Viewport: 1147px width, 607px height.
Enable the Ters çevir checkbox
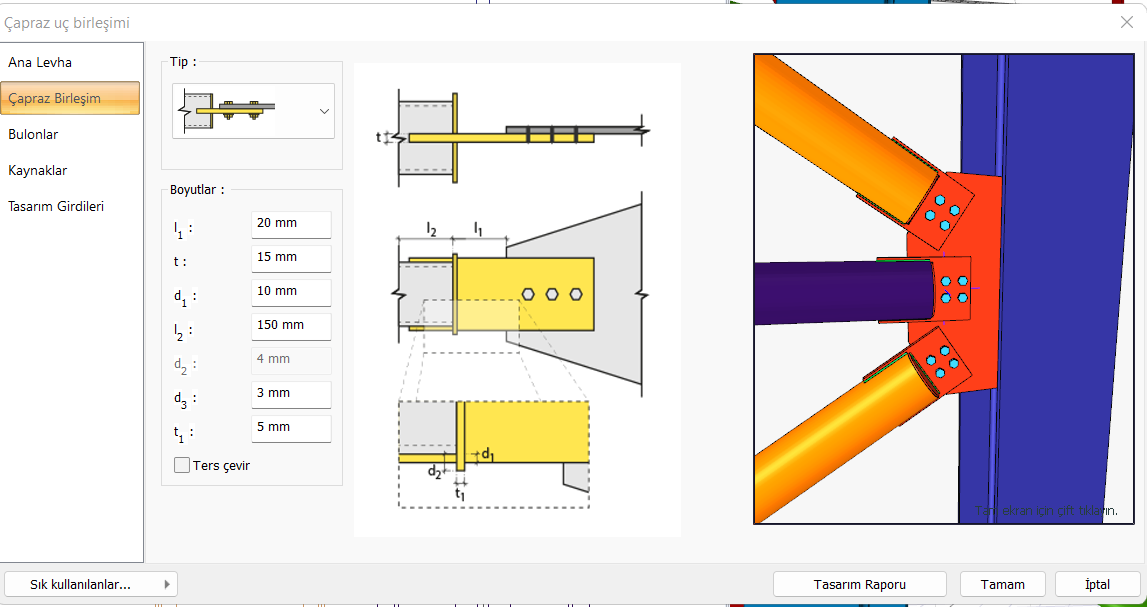click(182, 465)
